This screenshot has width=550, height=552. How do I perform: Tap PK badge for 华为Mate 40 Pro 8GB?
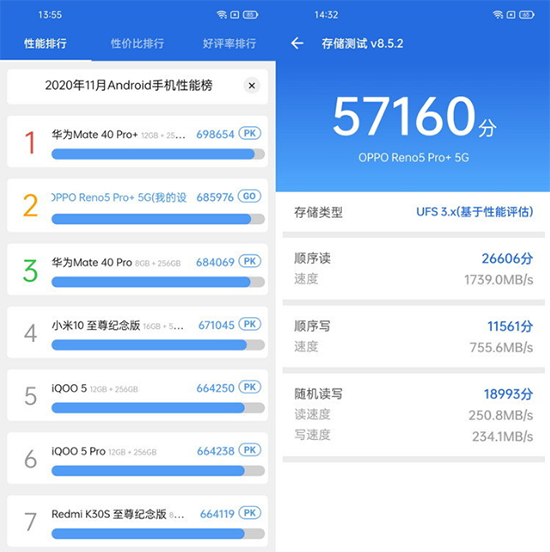point(250,261)
